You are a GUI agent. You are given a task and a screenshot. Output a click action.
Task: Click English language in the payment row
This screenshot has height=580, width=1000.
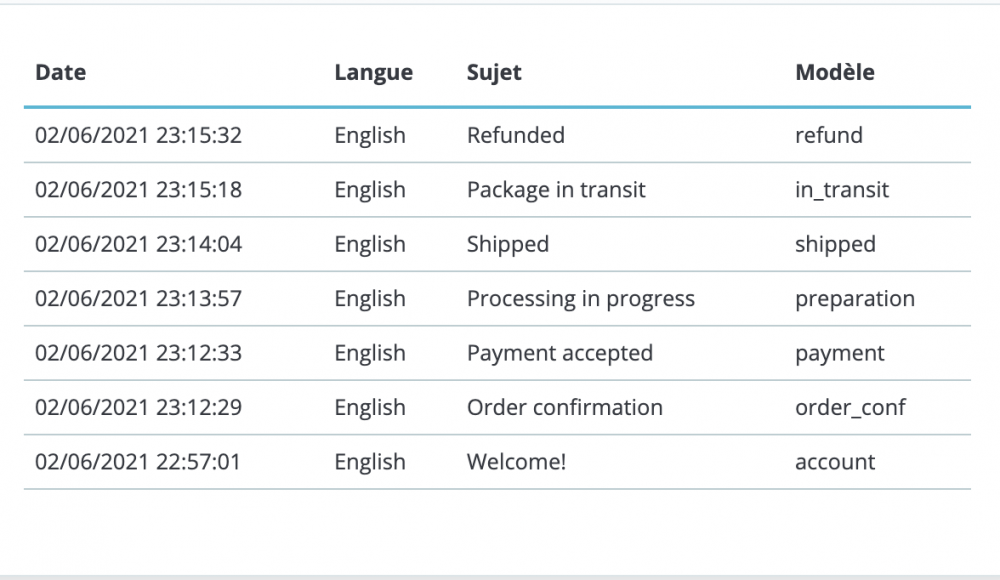click(370, 353)
